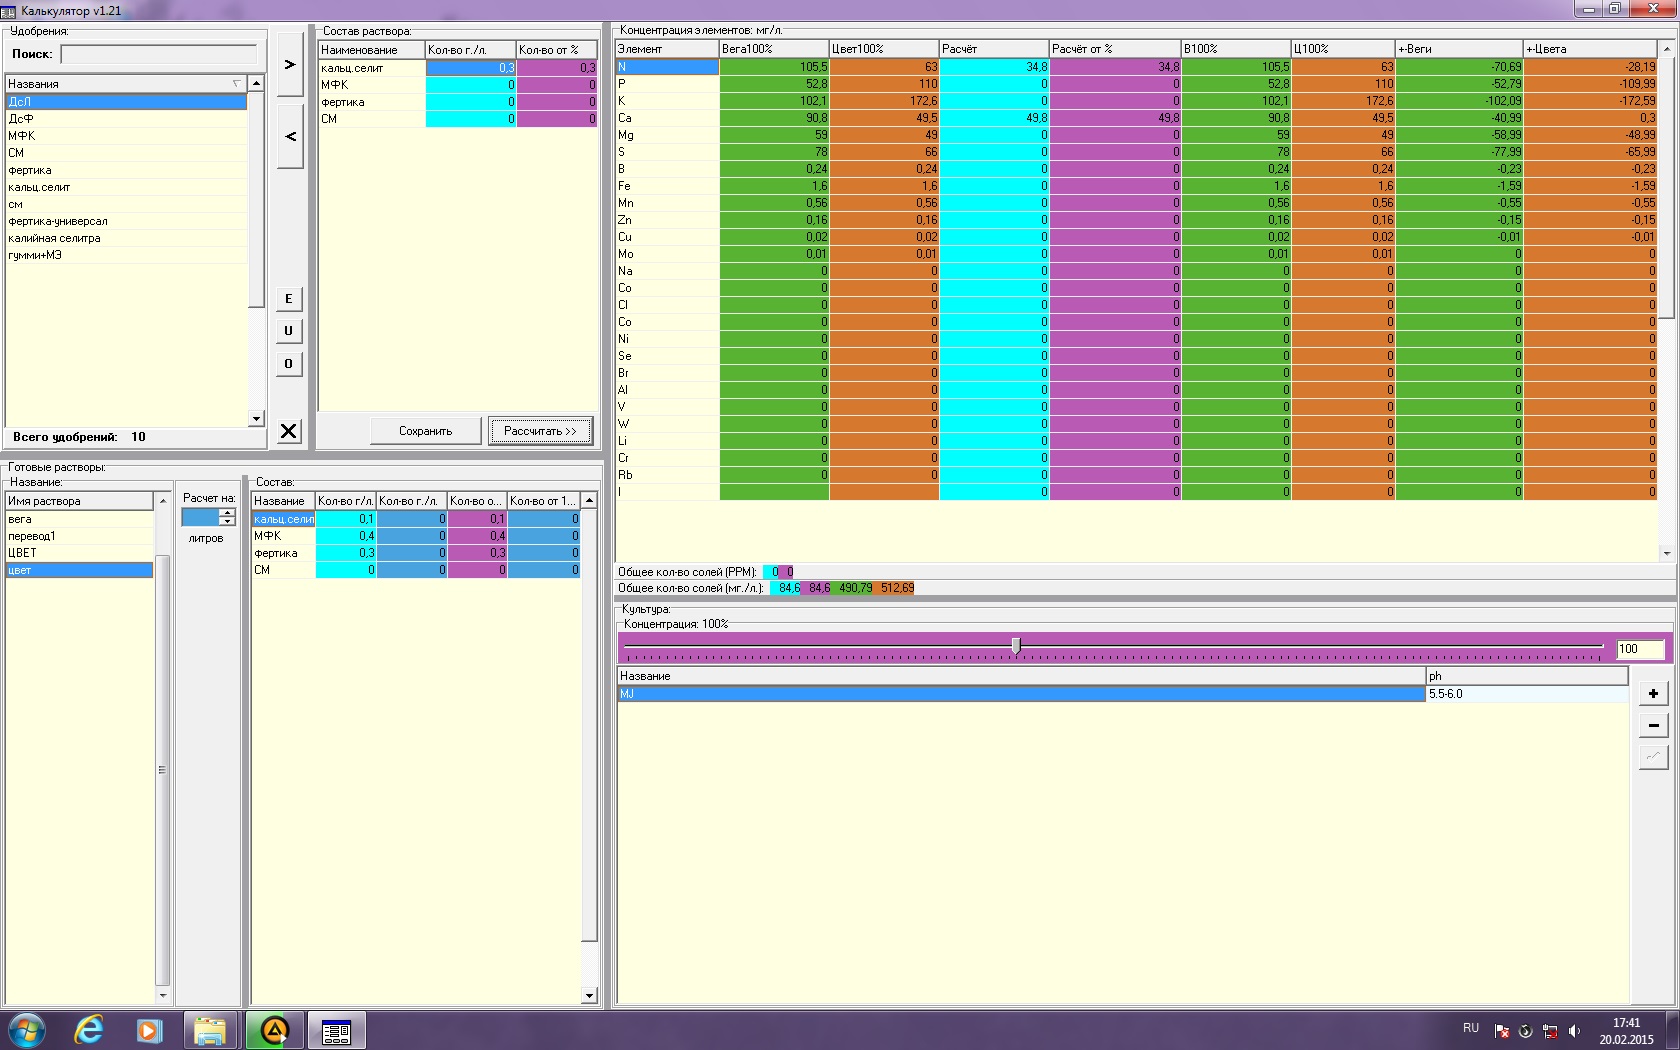1680x1050 pixels.
Task: Click the O button beside fertilizer list
Action: click(289, 364)
